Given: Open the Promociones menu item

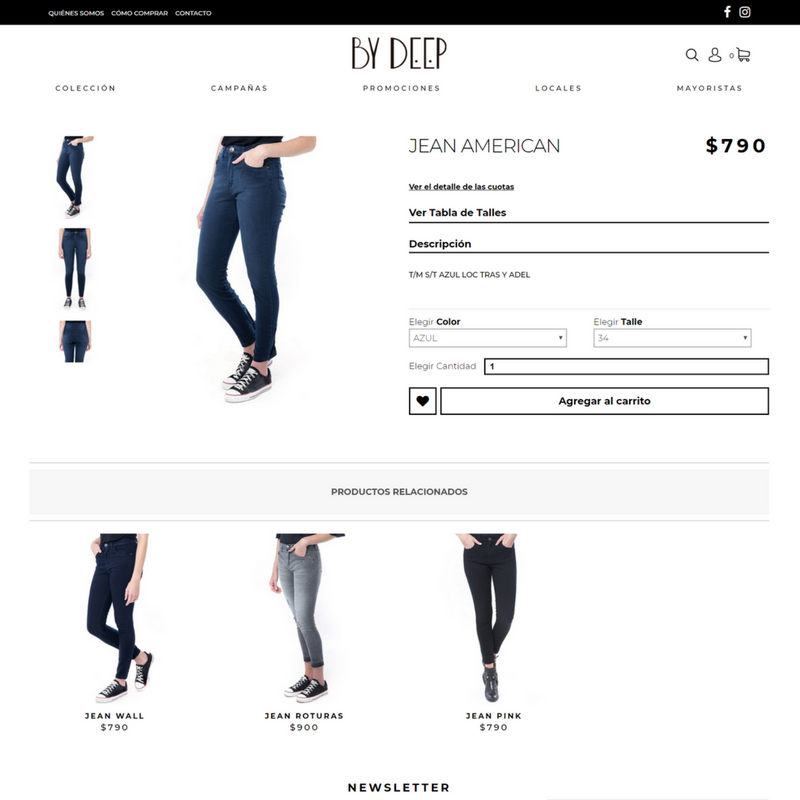Looking at the screenshot, I should pos(402,88).
